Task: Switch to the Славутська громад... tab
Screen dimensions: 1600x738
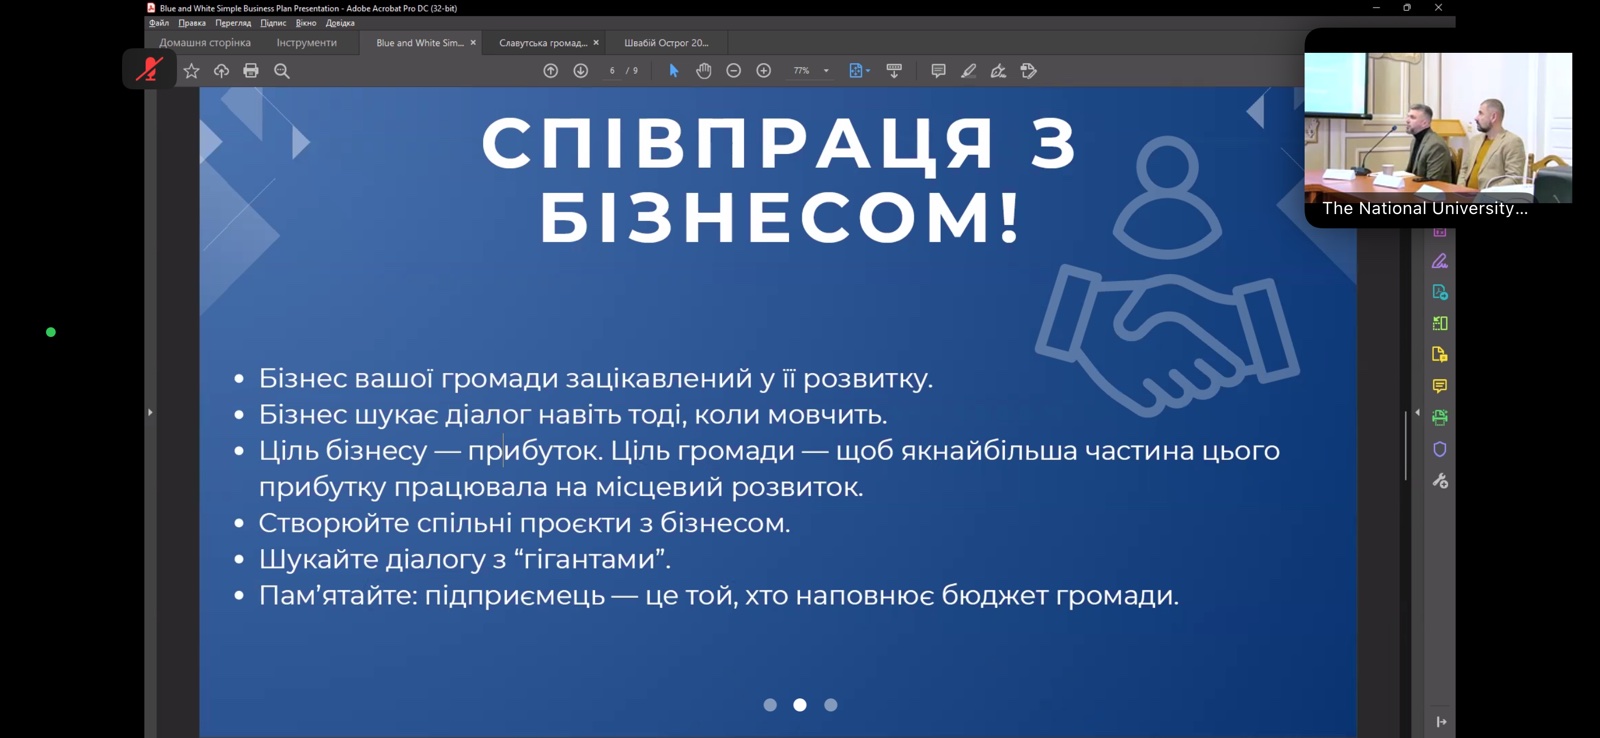Action: tap(542, 43)
